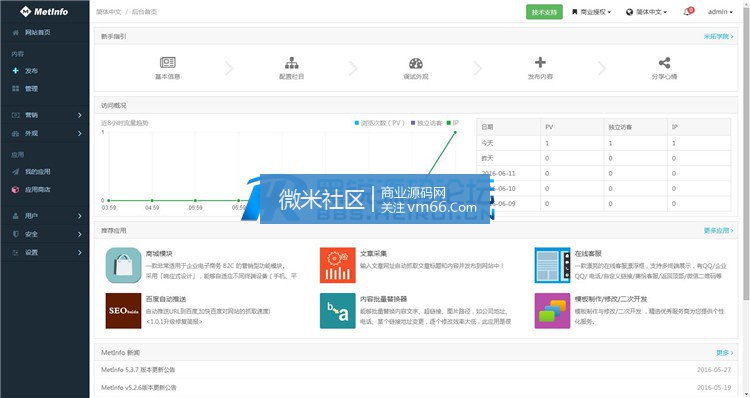750x398 pixels.
Task: Click the 调试外观 dashboard icon
Action: 416,63
